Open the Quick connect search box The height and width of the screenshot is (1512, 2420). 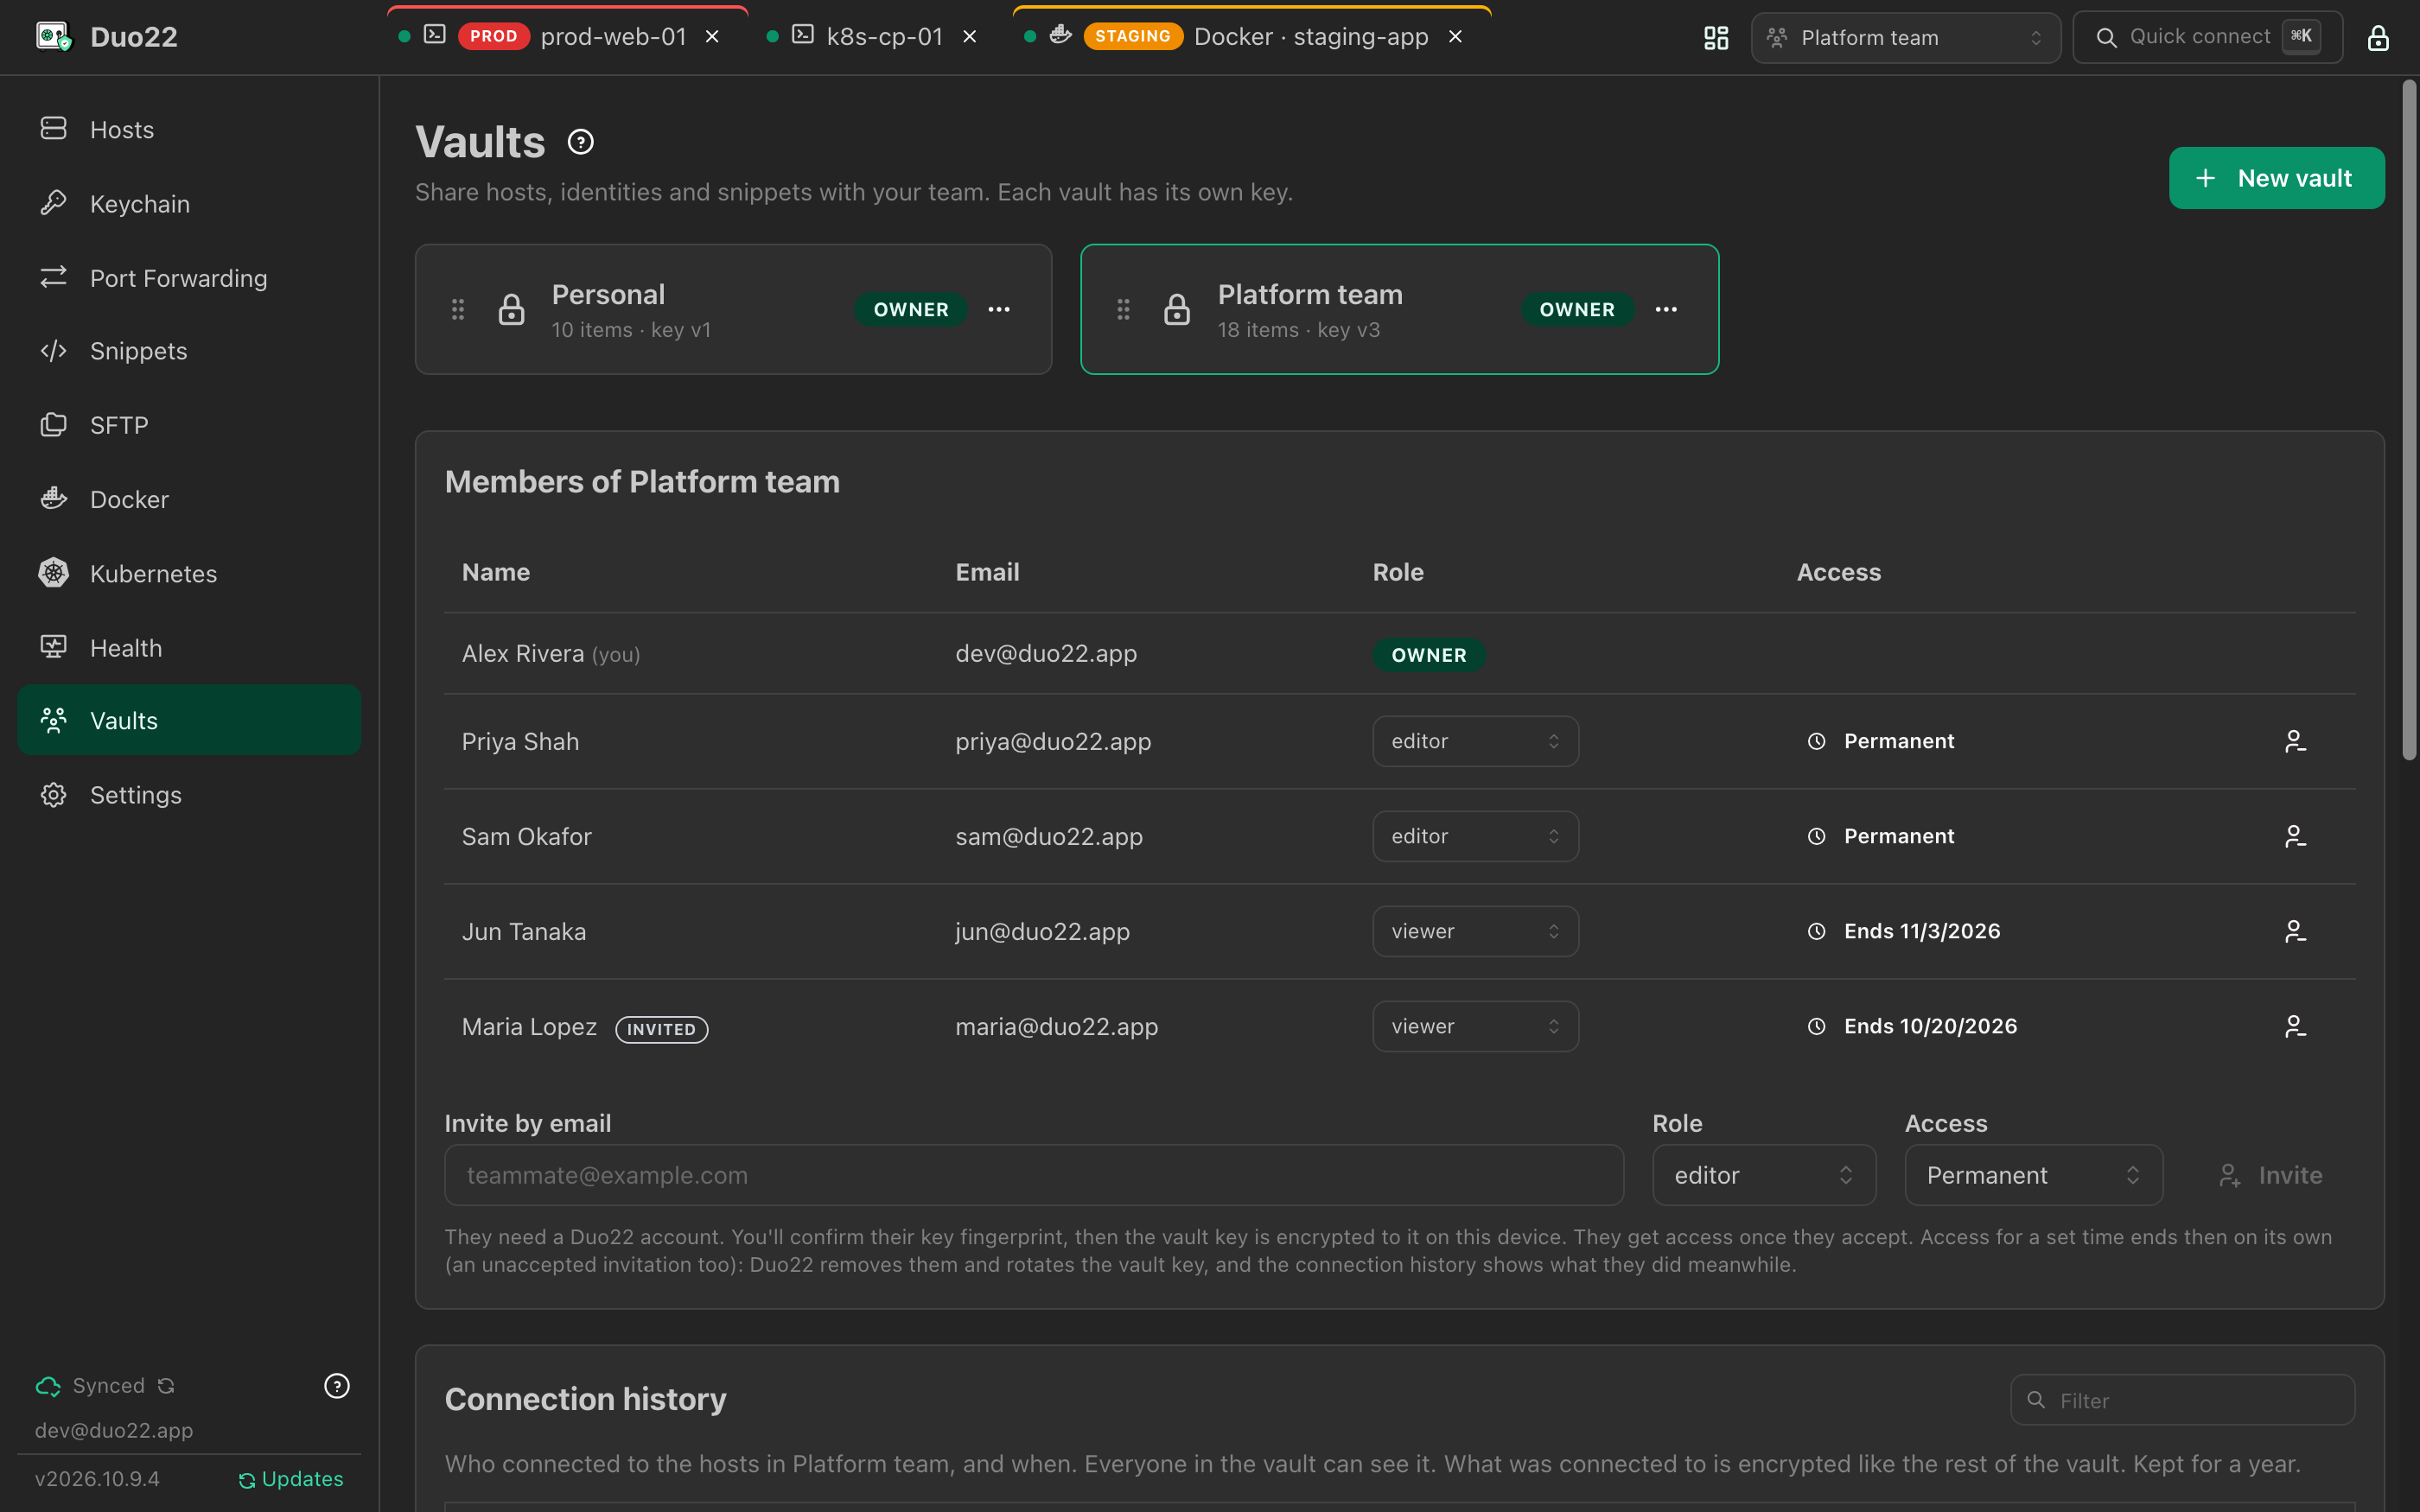[2207, 38]
